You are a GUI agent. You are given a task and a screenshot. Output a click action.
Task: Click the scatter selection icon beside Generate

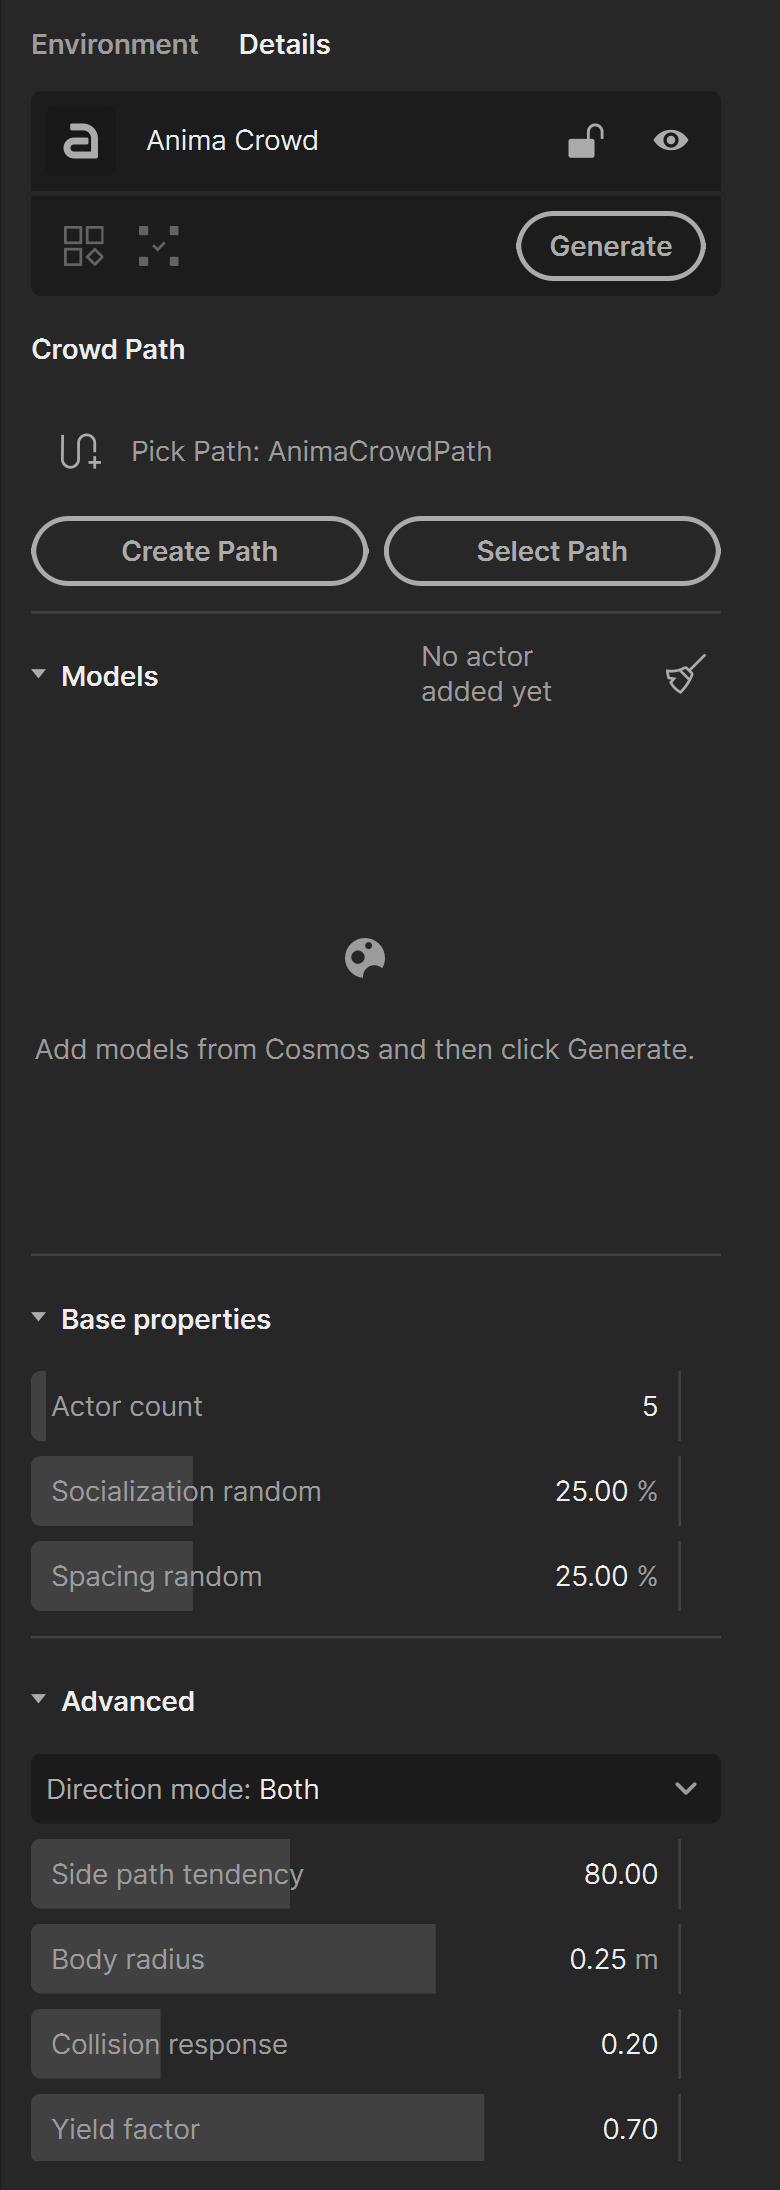click(x=159, y=246)
